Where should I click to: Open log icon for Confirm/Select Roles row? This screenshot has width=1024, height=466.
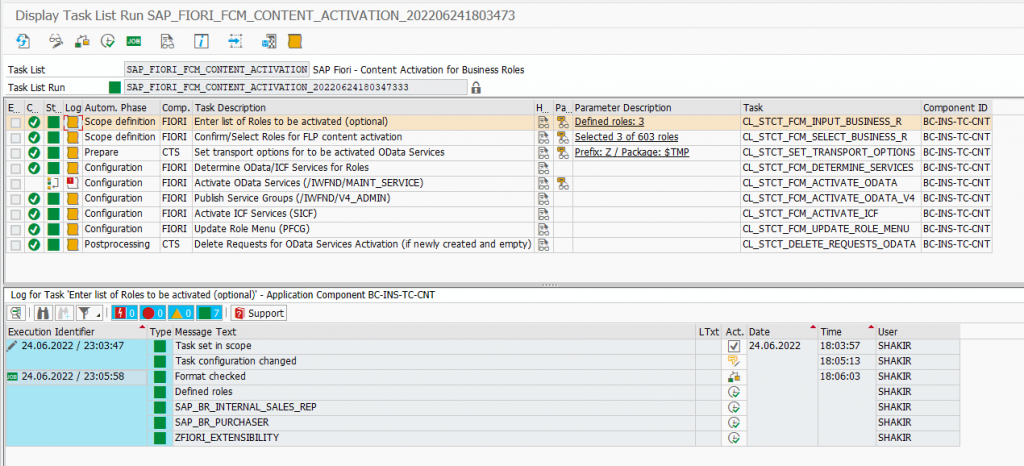click(x=72, y=137)
